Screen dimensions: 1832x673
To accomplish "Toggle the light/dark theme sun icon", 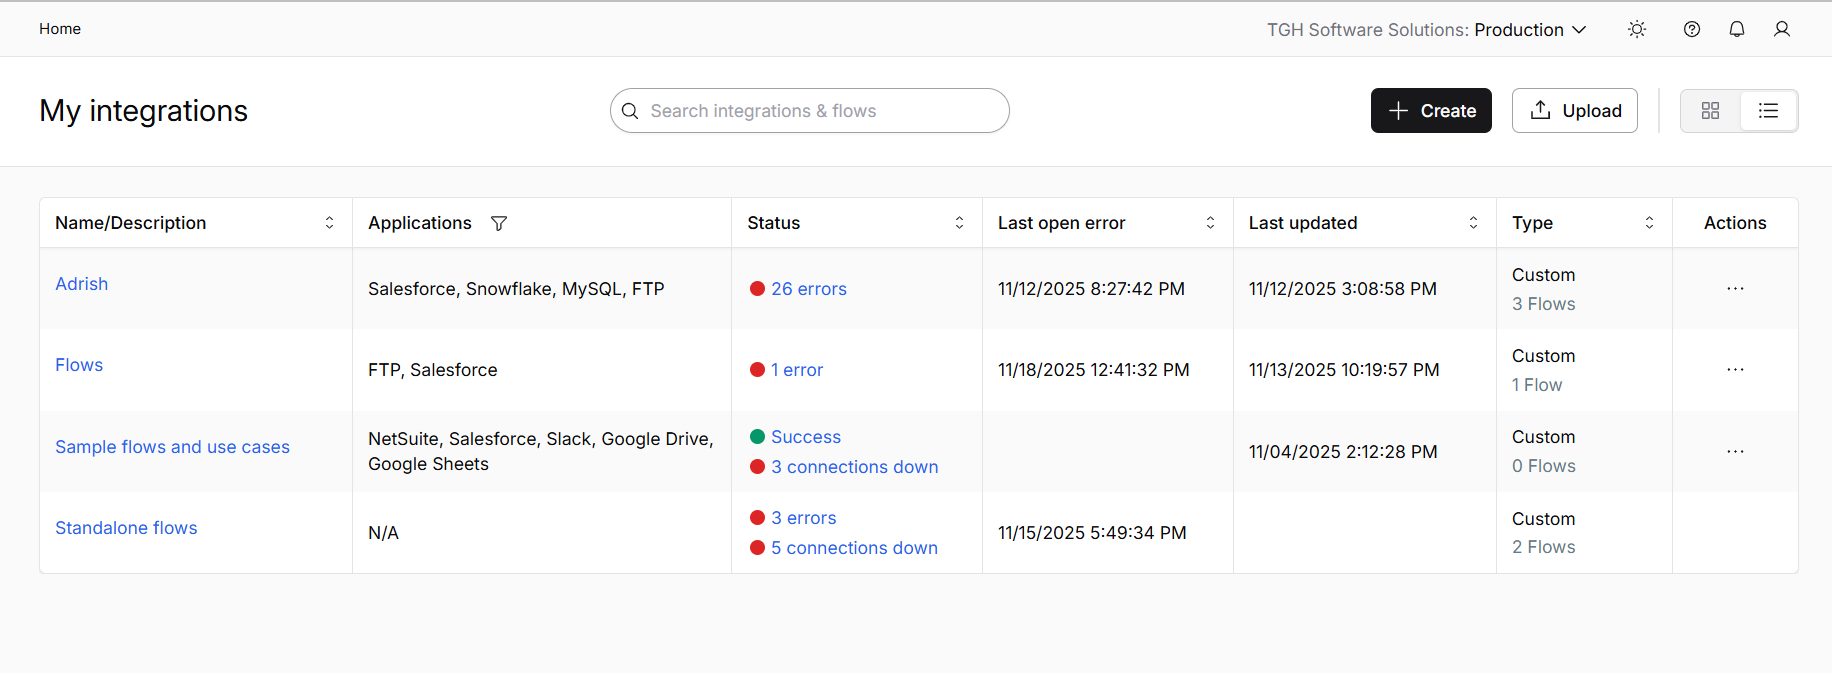I will click(1637, 29).
